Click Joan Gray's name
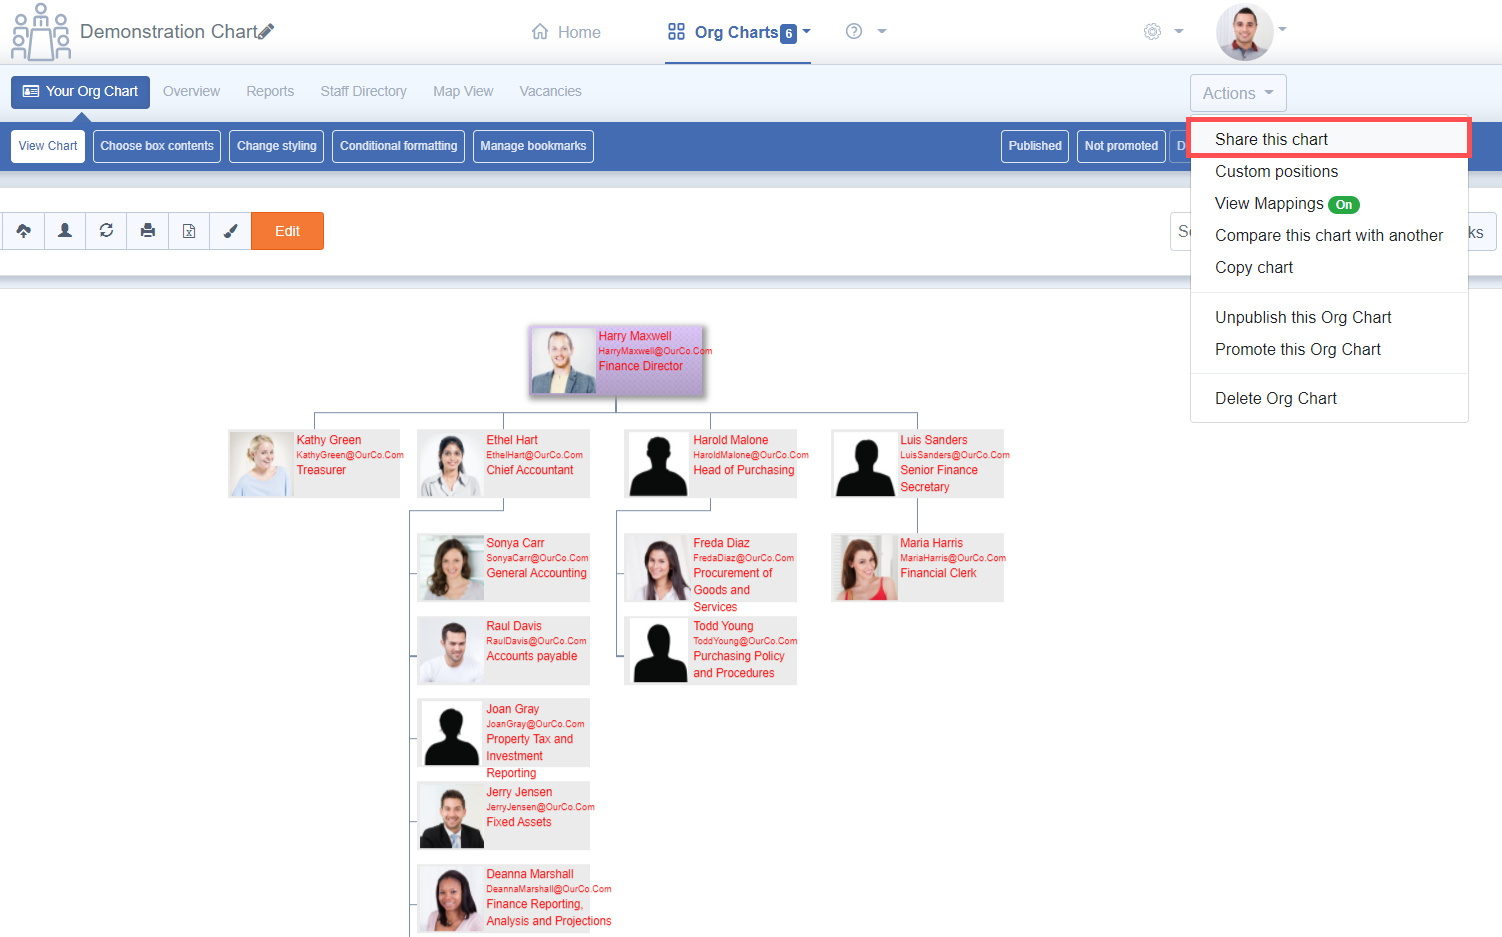 point(512,709)
